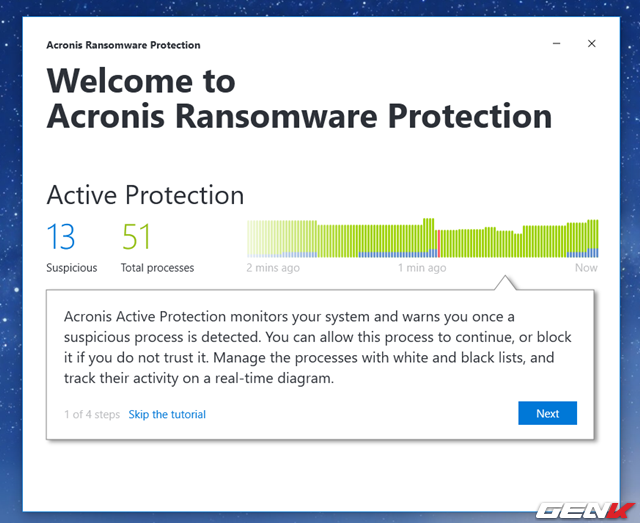
Task: Click the 'Suspicious' label
Action: point(72,268)
